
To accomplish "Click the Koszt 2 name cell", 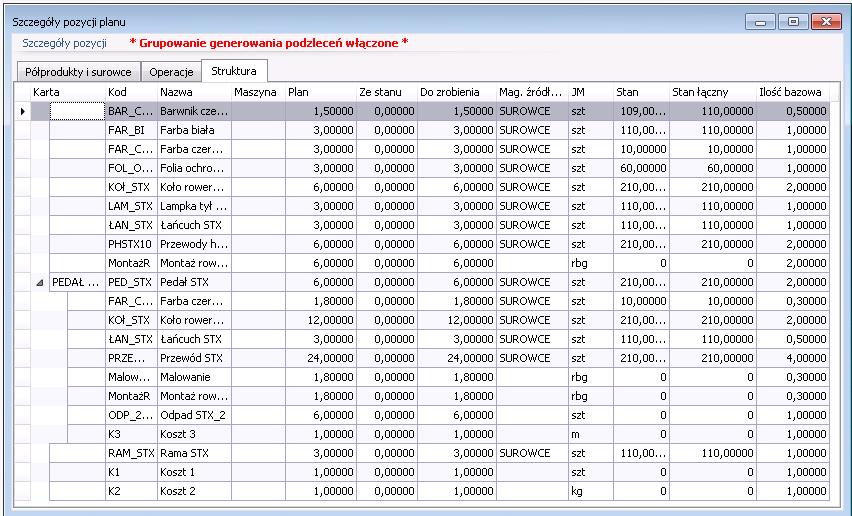I will point(195,492).
